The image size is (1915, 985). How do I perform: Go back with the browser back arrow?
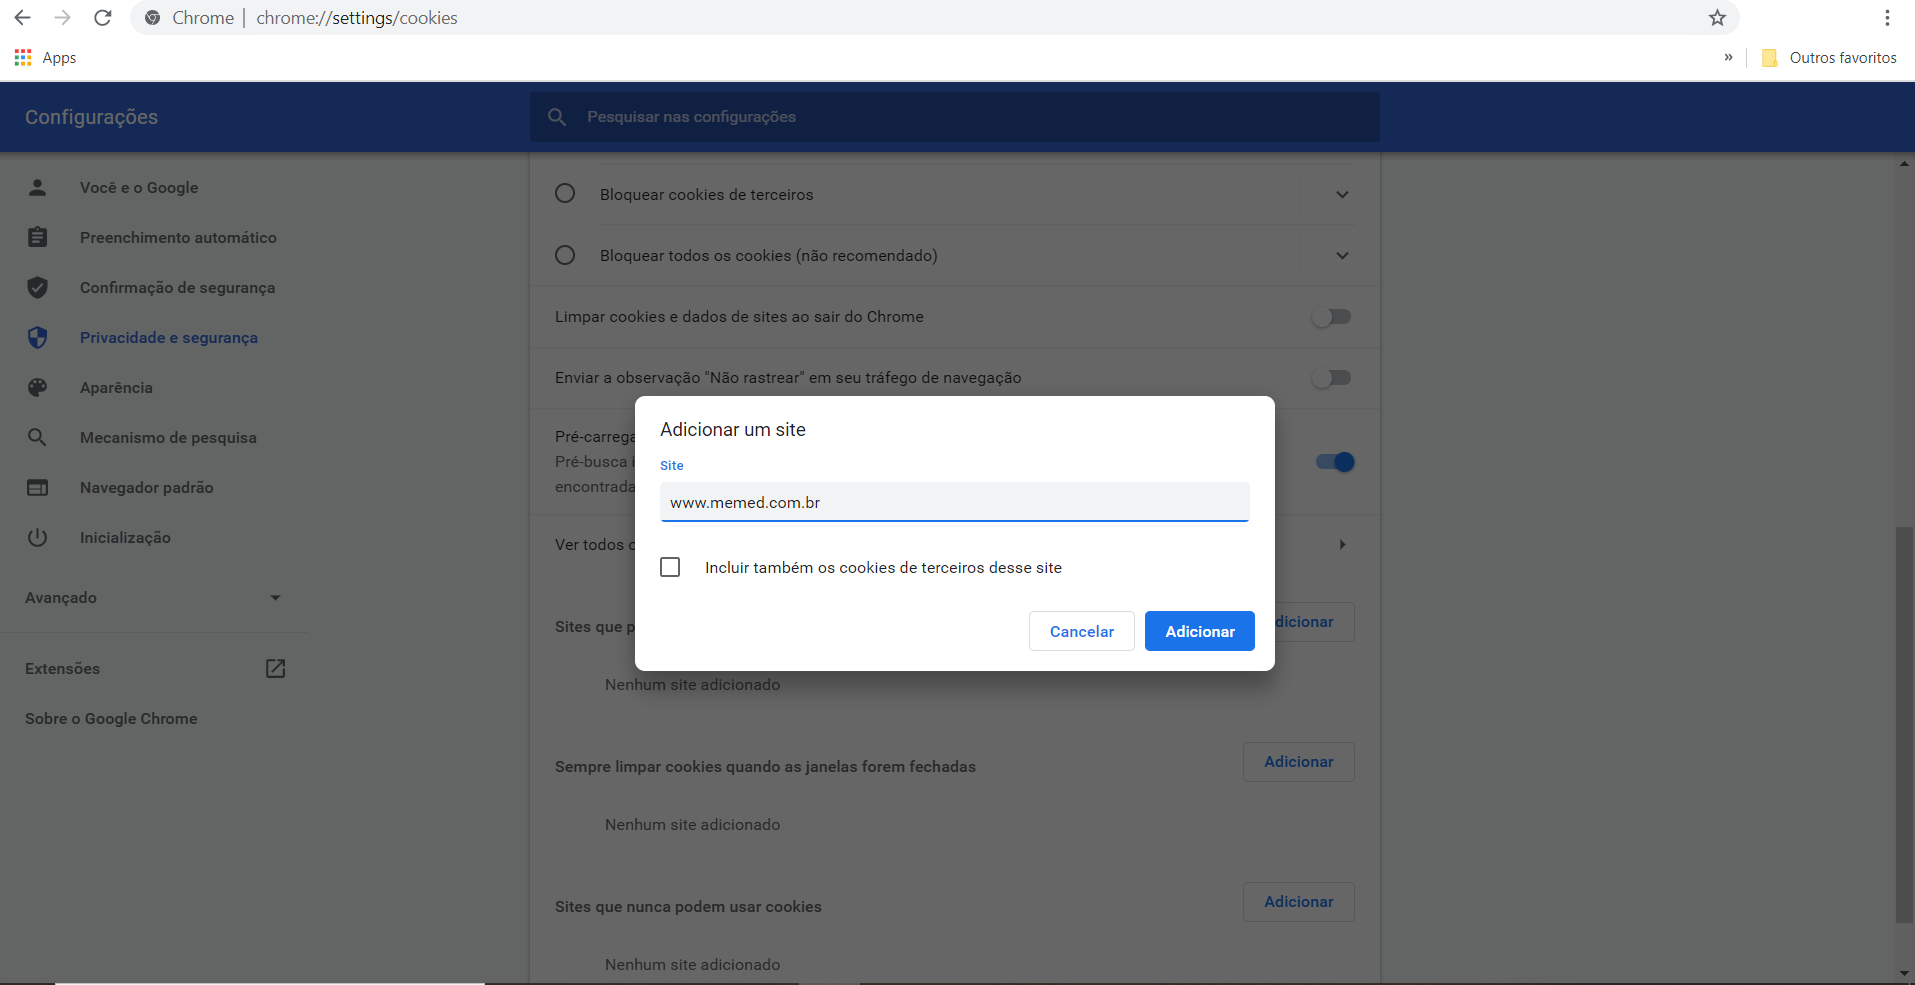(22, 18)
